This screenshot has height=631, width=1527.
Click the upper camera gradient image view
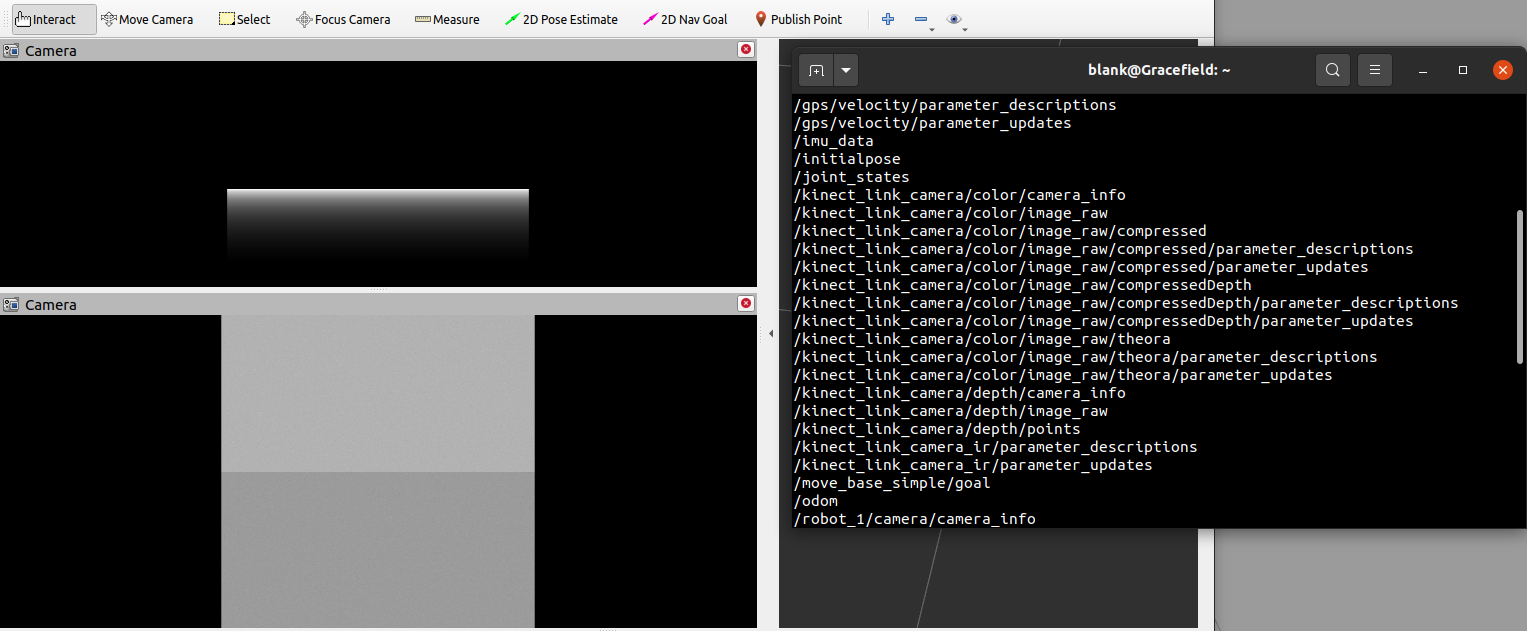(x=378, y=174)
